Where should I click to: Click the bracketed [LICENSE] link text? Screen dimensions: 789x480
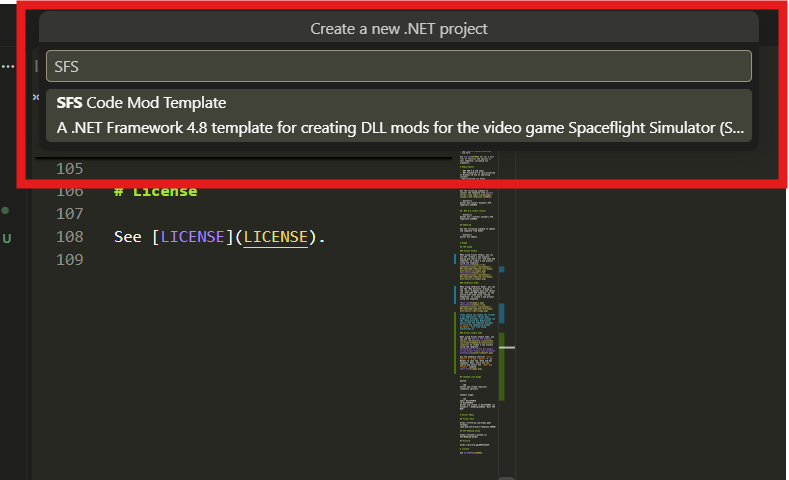pyautogui.click(x=193, y=237)
